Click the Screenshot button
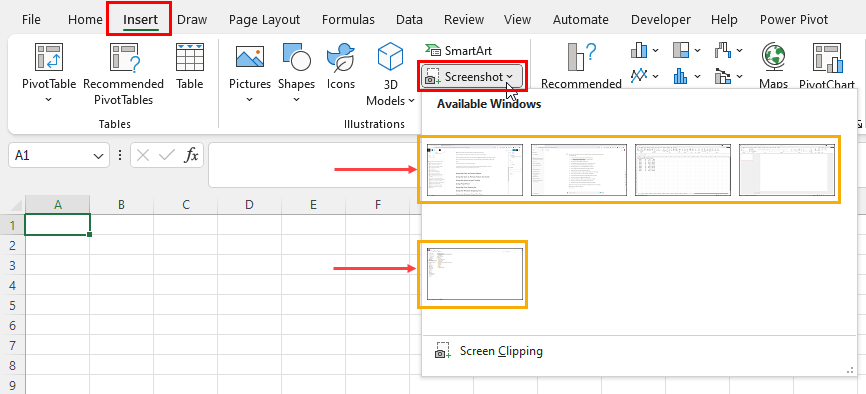The width and height of the screenshot is (866, 394). pyautogui.click(x=472, y=76)
